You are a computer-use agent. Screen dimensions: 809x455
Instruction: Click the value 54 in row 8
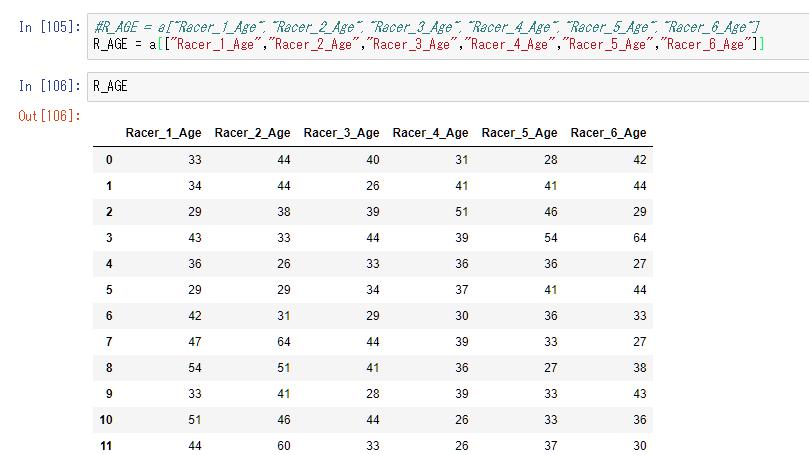[195, 368]
